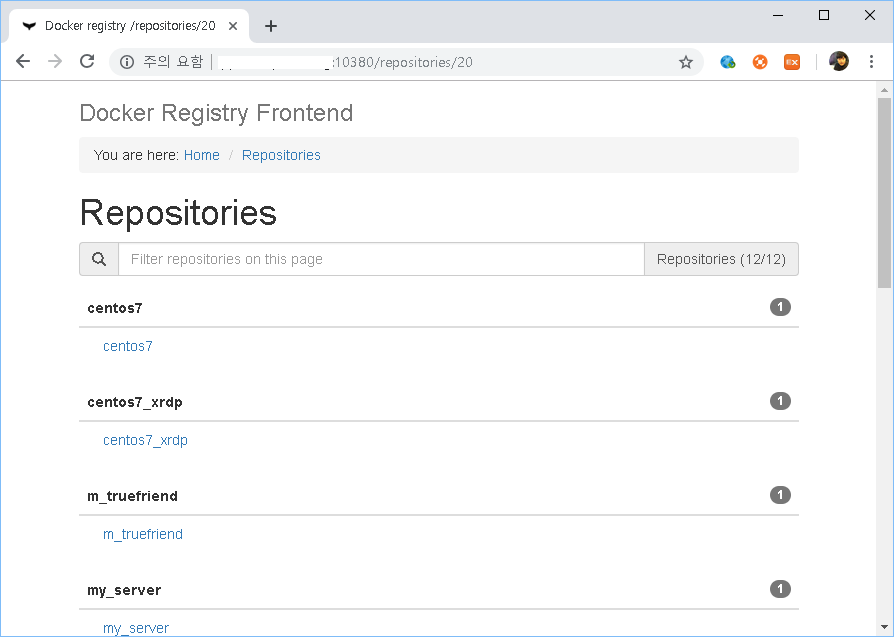Click the Repositories page heading
The image size is (894, 637).
tap(178, 213)
